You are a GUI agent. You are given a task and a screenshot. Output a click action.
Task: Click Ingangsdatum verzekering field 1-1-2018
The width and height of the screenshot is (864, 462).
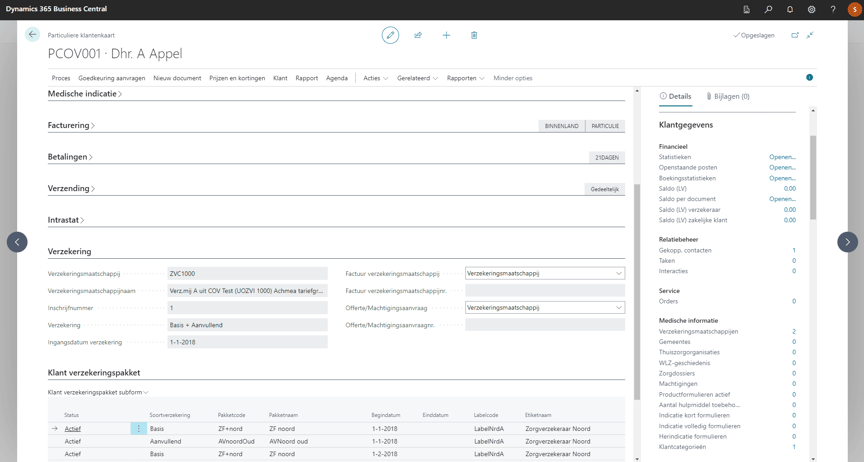pyautogui.click(x=247, y=342)
